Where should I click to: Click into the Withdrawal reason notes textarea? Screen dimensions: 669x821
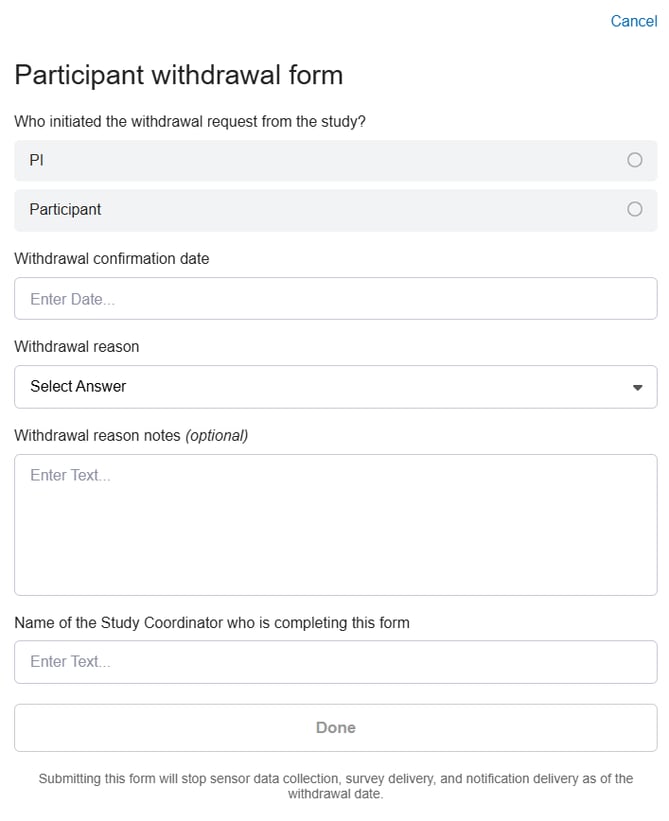point(335,525)
